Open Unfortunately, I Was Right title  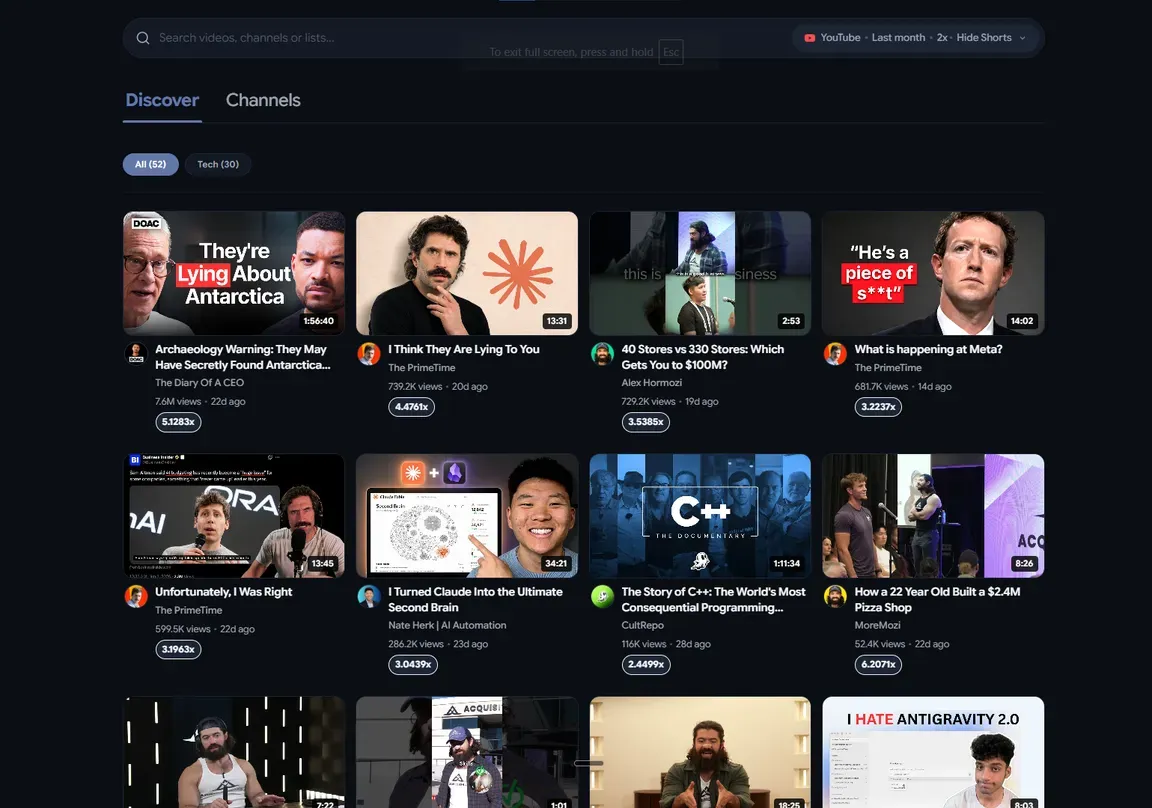click(223, 592)
